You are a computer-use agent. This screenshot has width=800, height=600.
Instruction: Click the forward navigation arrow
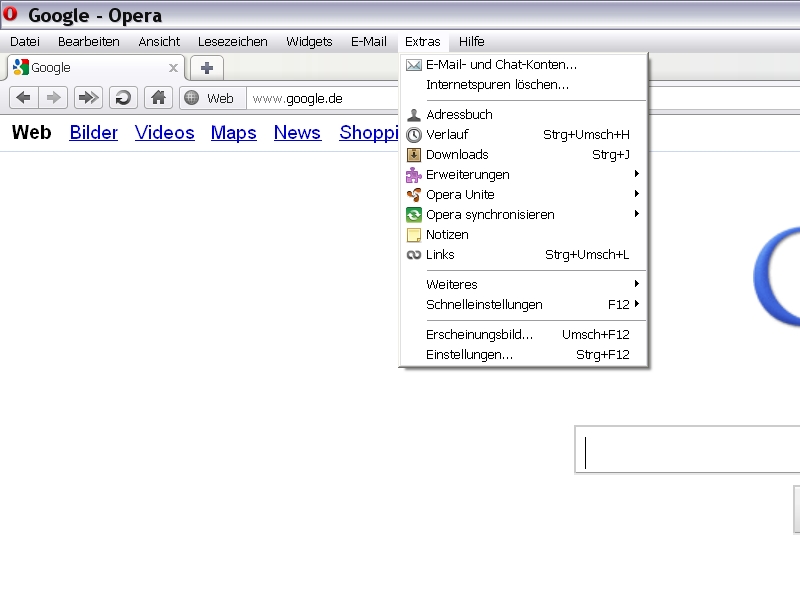[x=53, y=97]
